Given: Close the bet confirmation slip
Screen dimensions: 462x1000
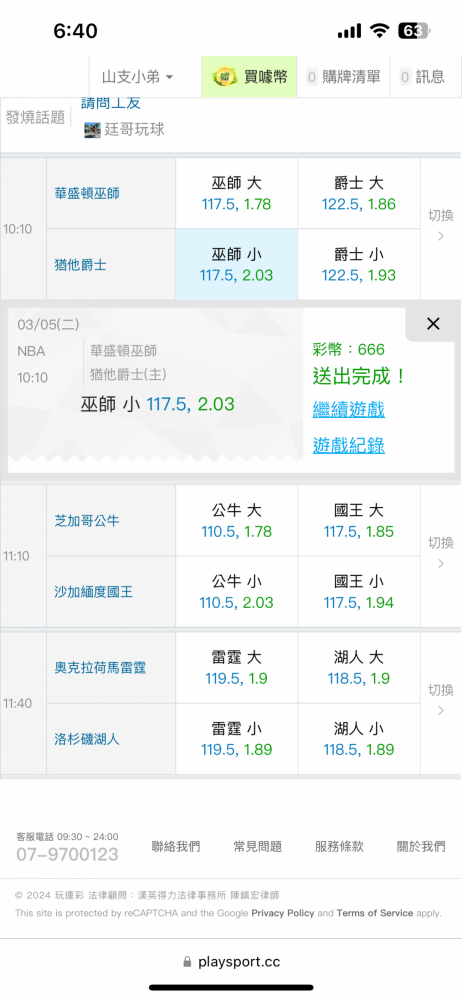Looking at the screenshot, I should point(433,324).
